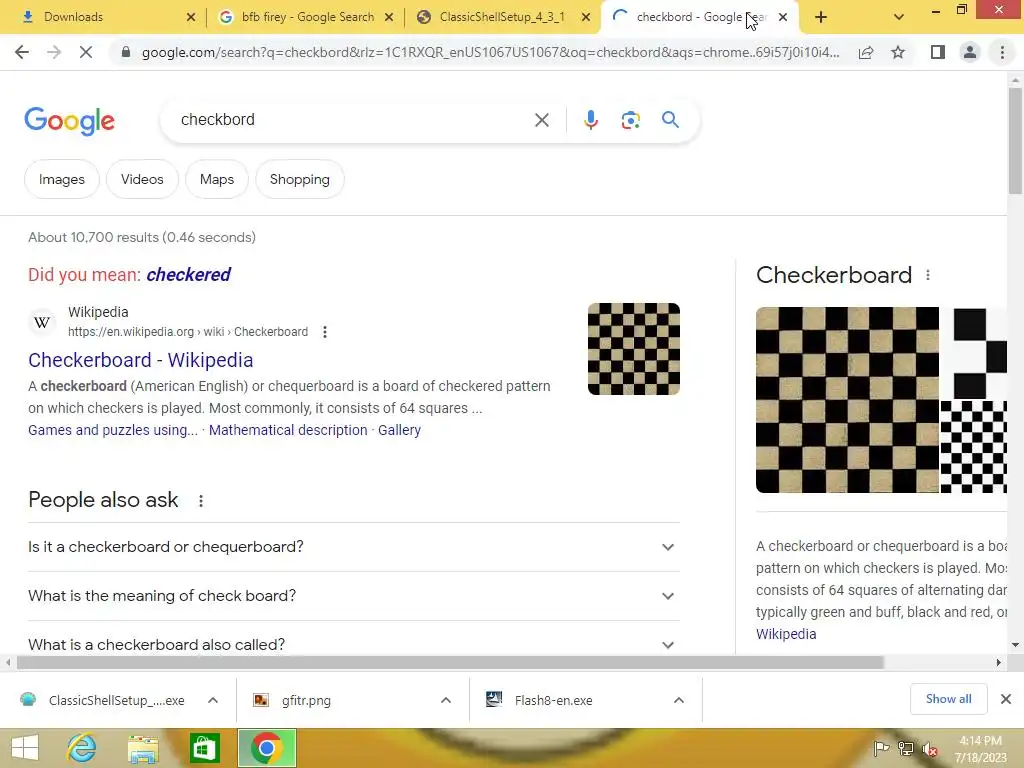Open People also ask three-dot menu
Viewport: 1024px width, 768px height.
[x=200, y=501]
